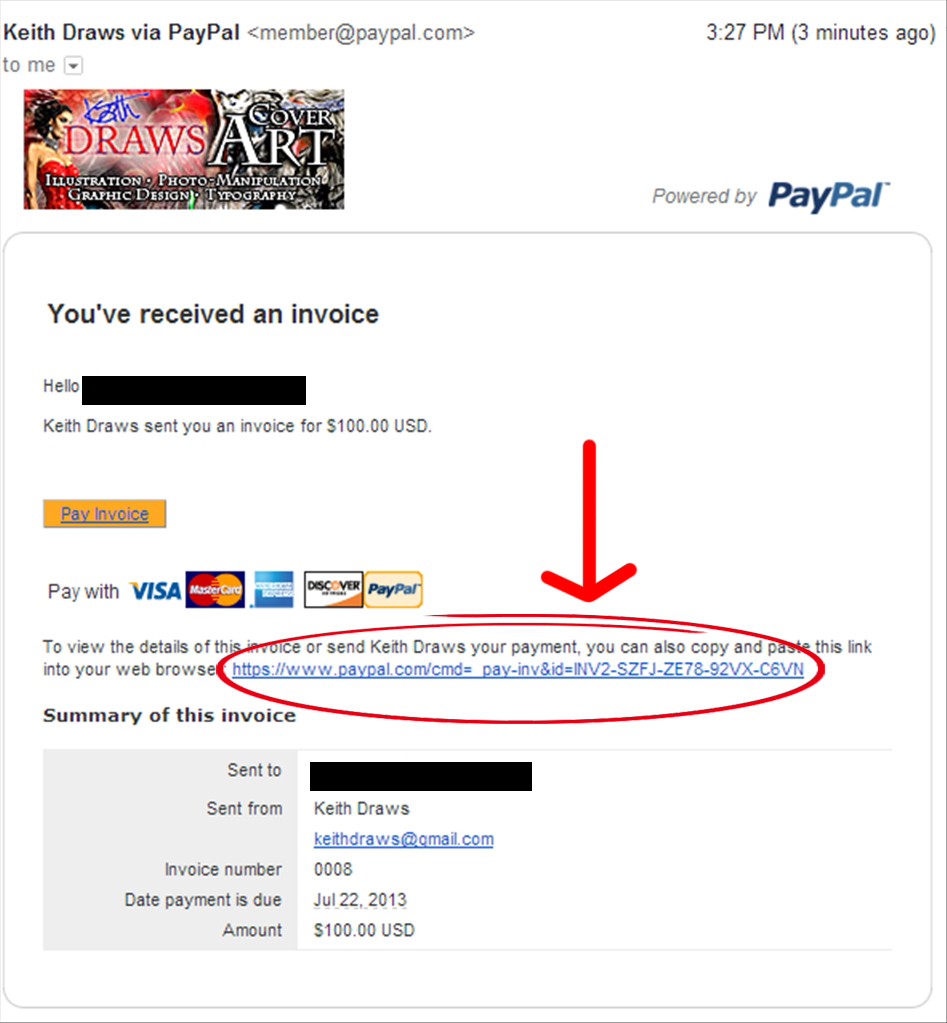Select the invoice number 0008
Screen dimensions: 947x1023
coord(333,870)
